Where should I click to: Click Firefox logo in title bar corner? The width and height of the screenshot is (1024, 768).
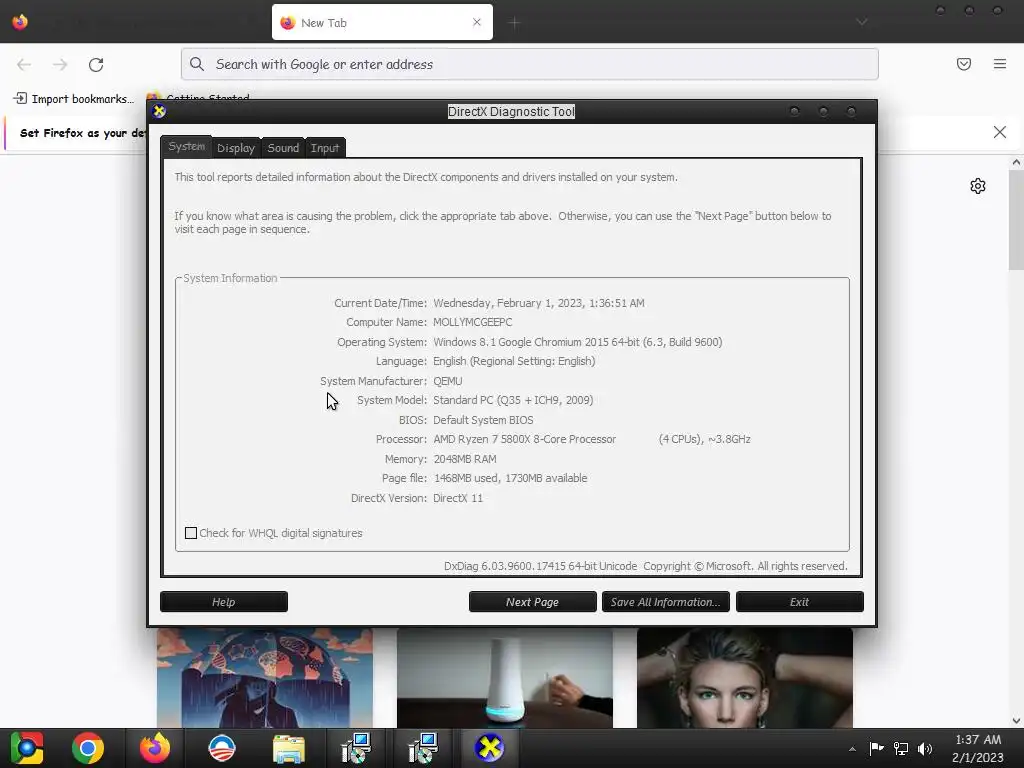click(20, 22)
